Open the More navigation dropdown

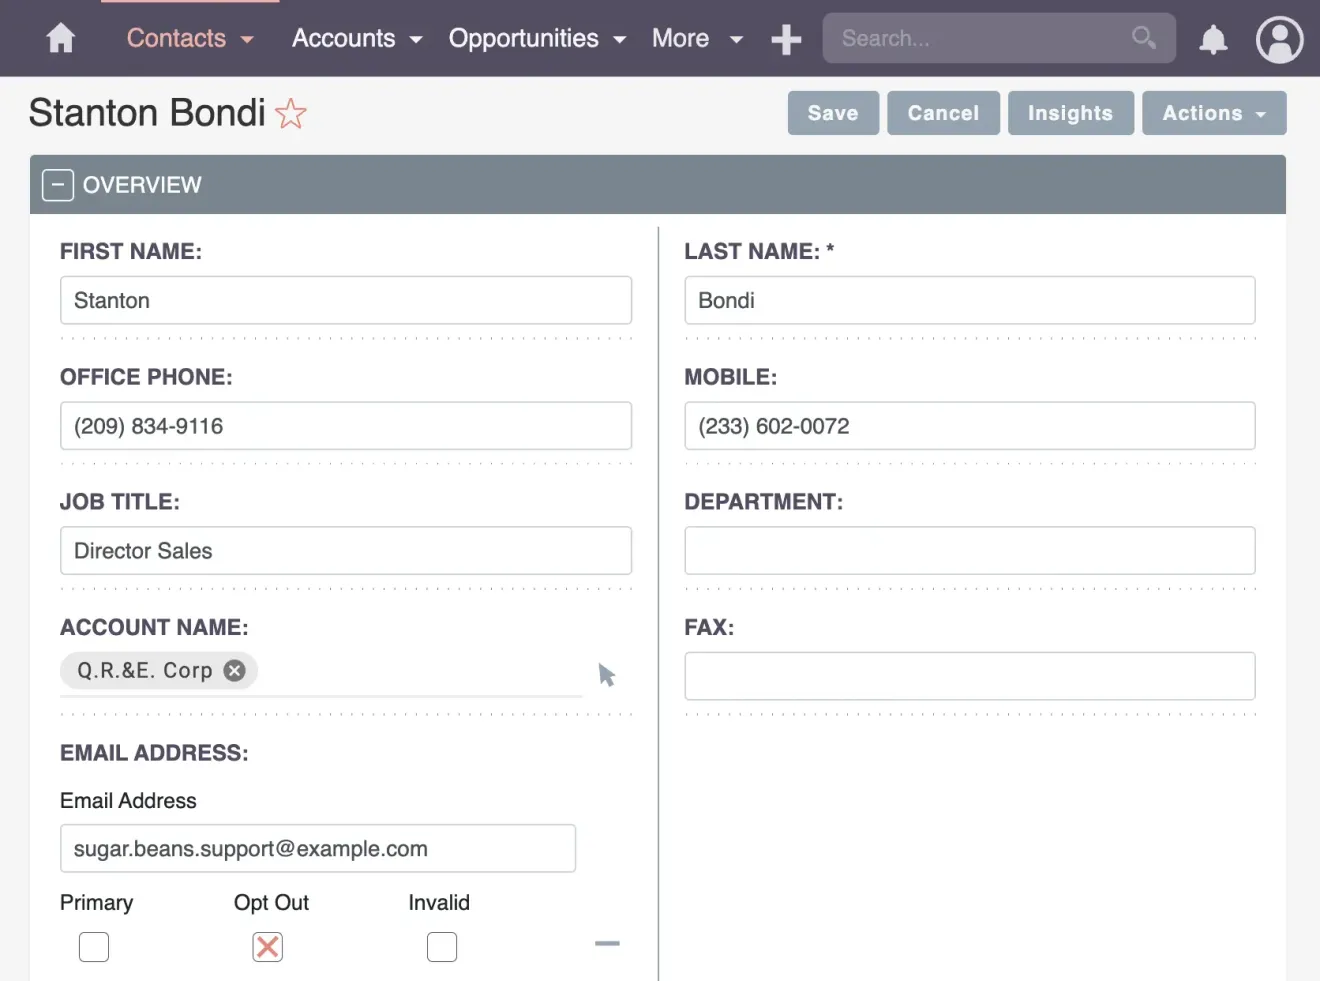697,38
